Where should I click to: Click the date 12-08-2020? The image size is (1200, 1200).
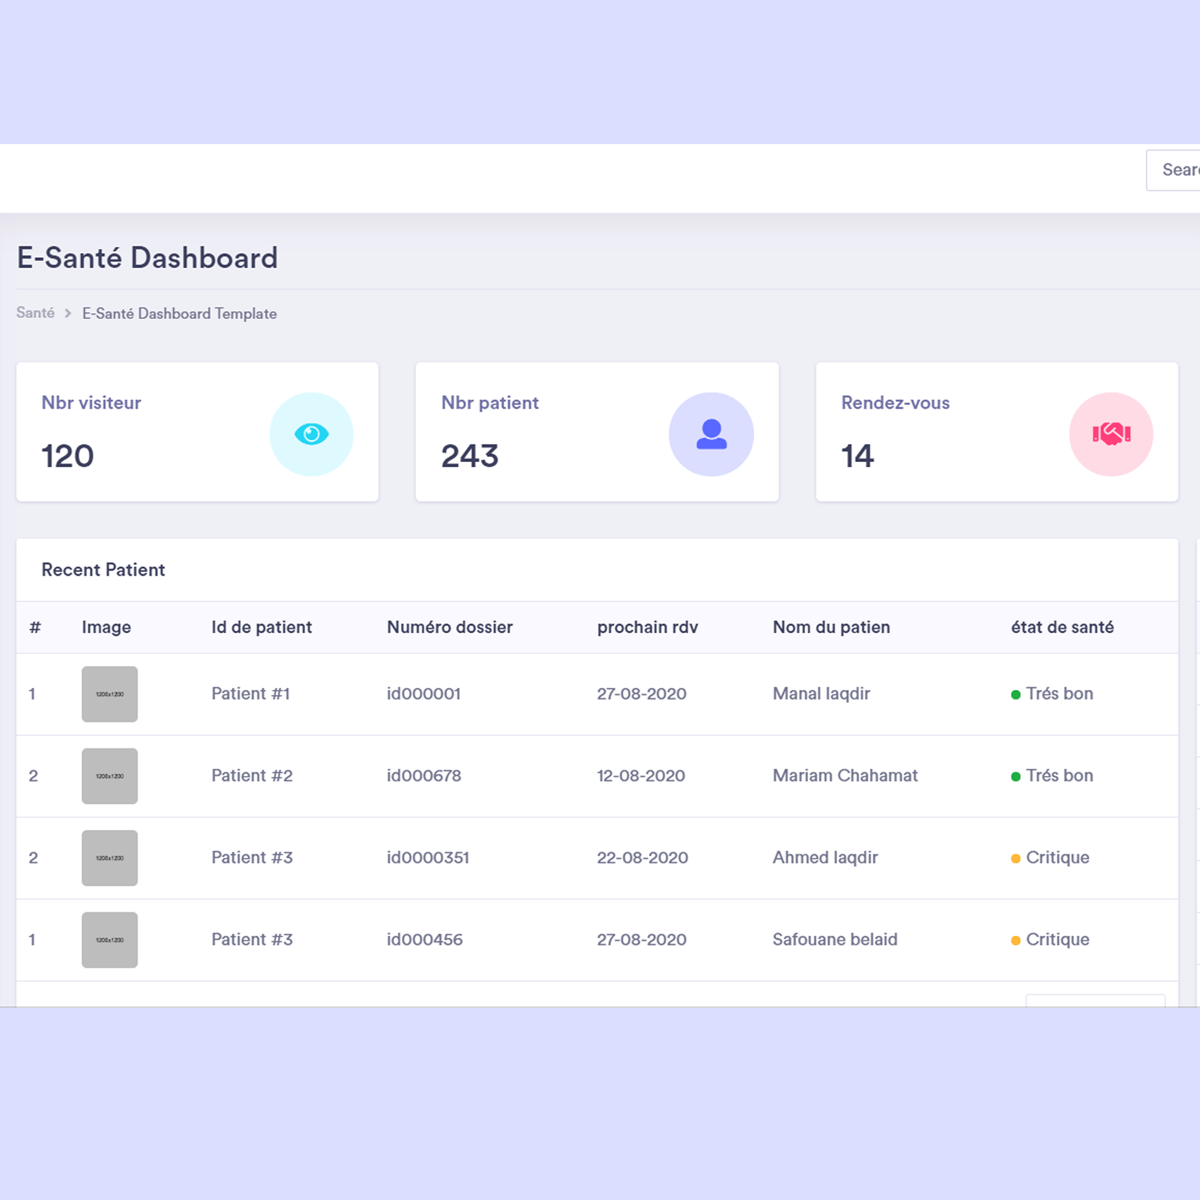coord(641,775)
